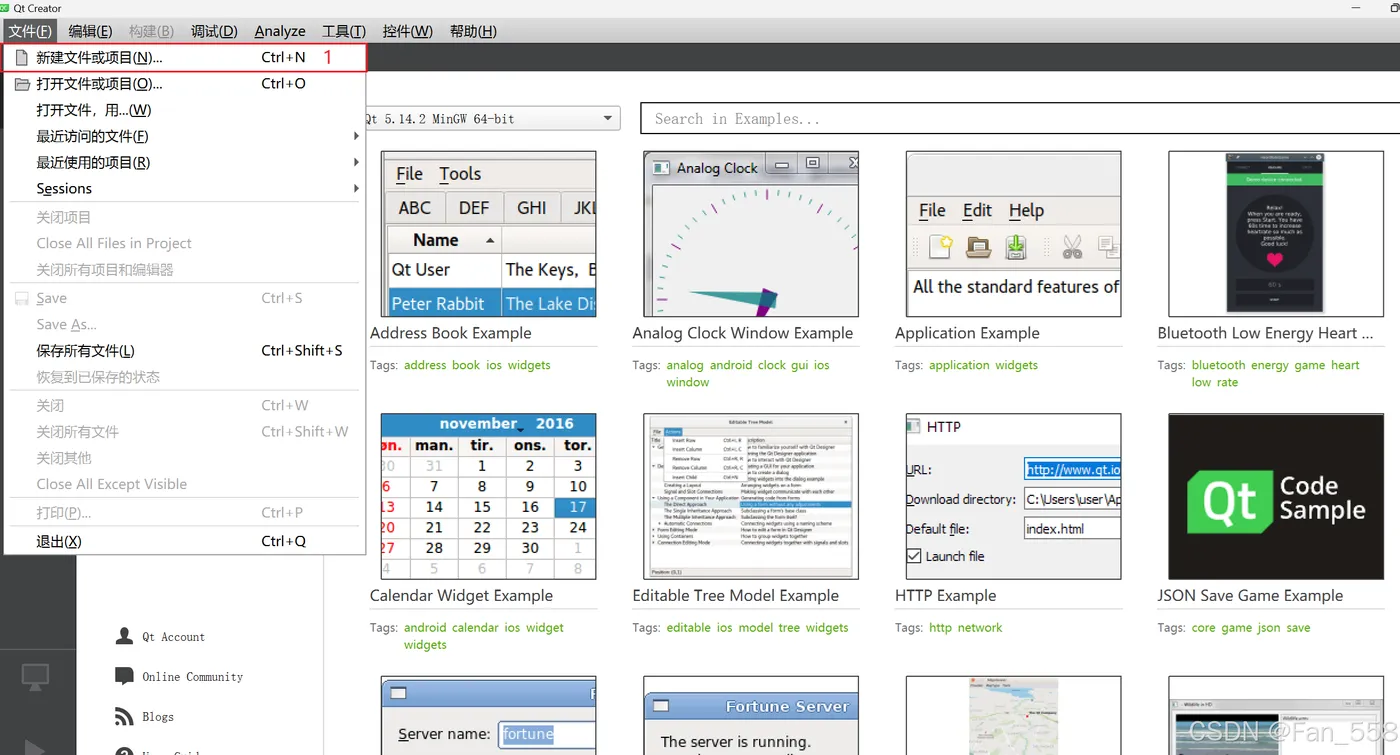Open the Application Example thumbnail

[1013, 234]
